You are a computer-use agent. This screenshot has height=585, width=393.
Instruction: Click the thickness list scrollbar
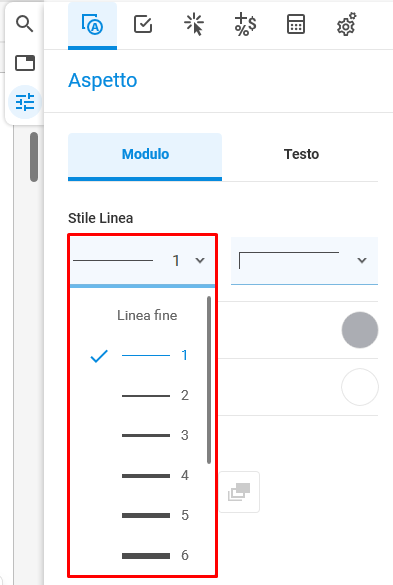point(209,380)
